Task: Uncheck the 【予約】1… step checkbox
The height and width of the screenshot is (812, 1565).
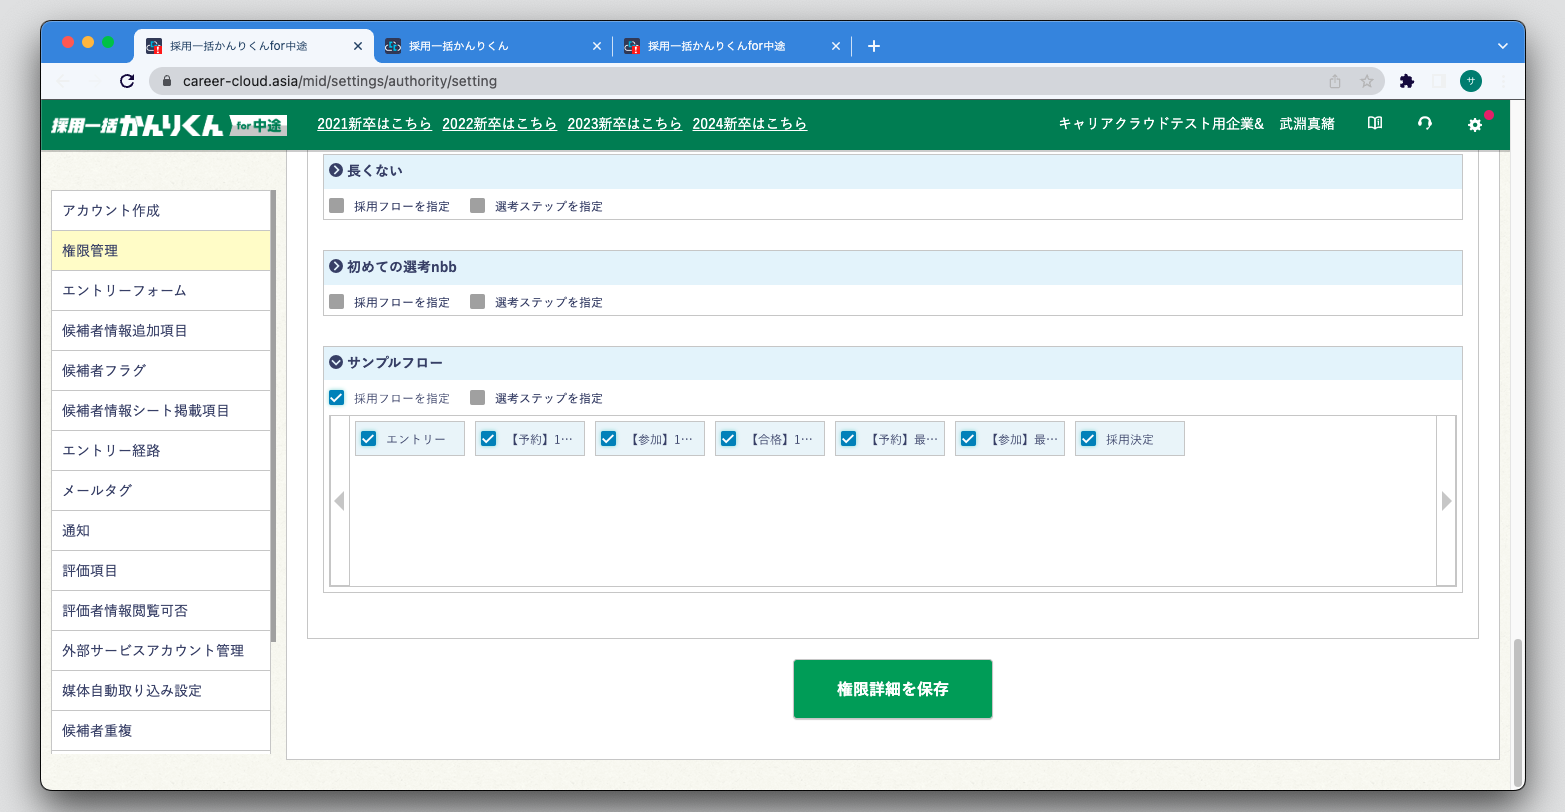Action: click(489, 439)
